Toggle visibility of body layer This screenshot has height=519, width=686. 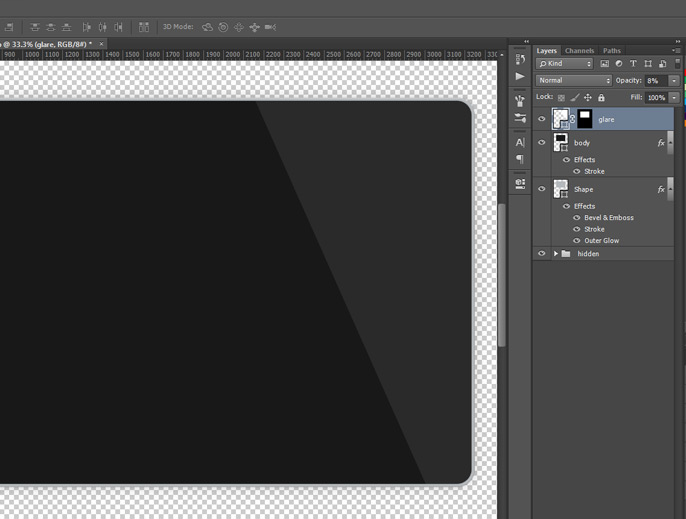click(542, 143)
